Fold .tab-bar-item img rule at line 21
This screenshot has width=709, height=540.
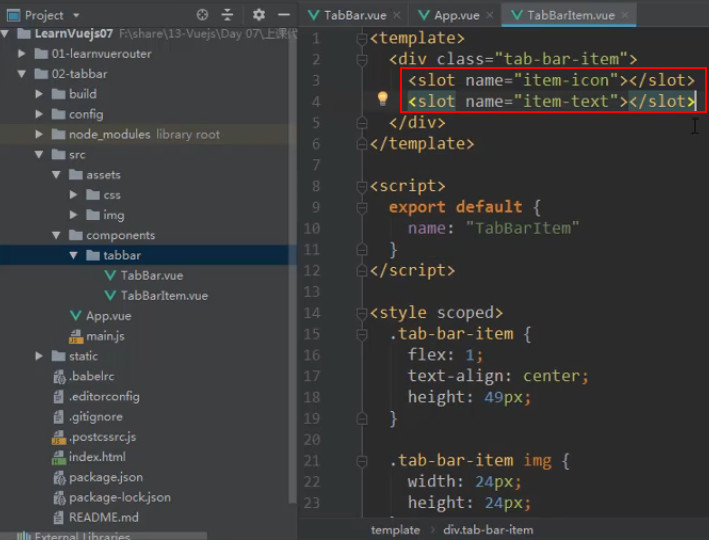[x=361, y=461]
